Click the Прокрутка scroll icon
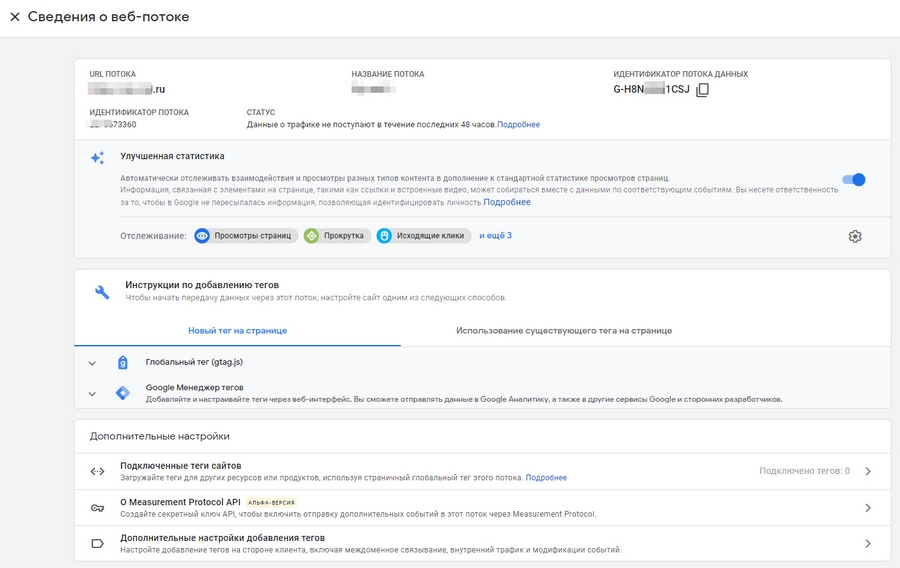The width and height of the screenshot is (900, 568). coord(311,236)
